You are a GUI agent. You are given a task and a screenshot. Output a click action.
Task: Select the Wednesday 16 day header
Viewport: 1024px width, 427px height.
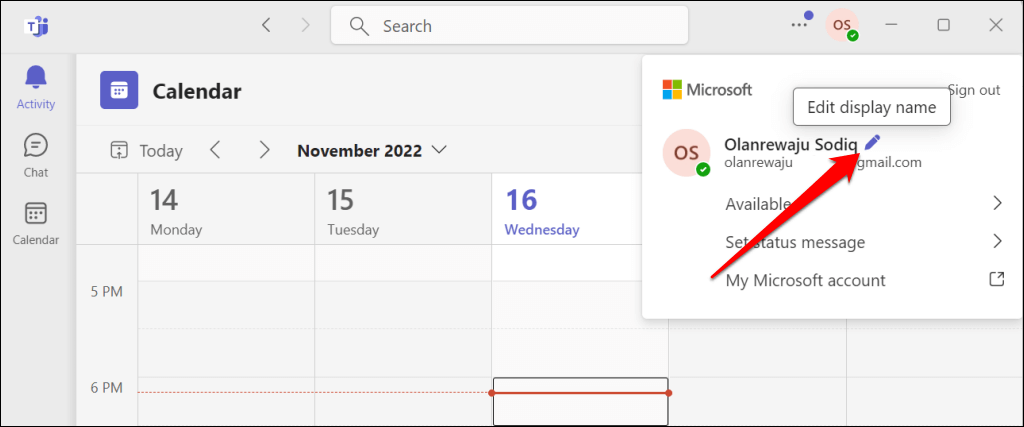[x=580, y=210]
